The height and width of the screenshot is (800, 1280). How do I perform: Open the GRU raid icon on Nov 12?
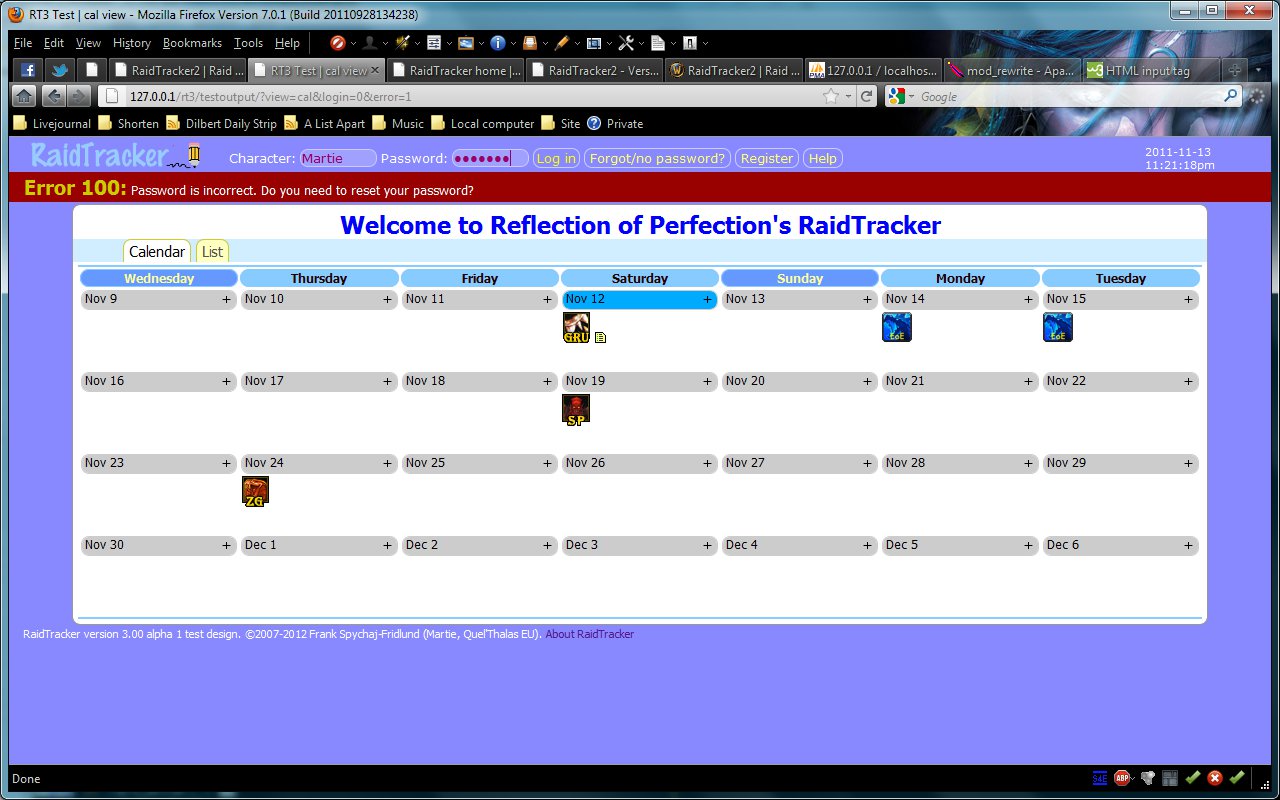pos(576,327)
